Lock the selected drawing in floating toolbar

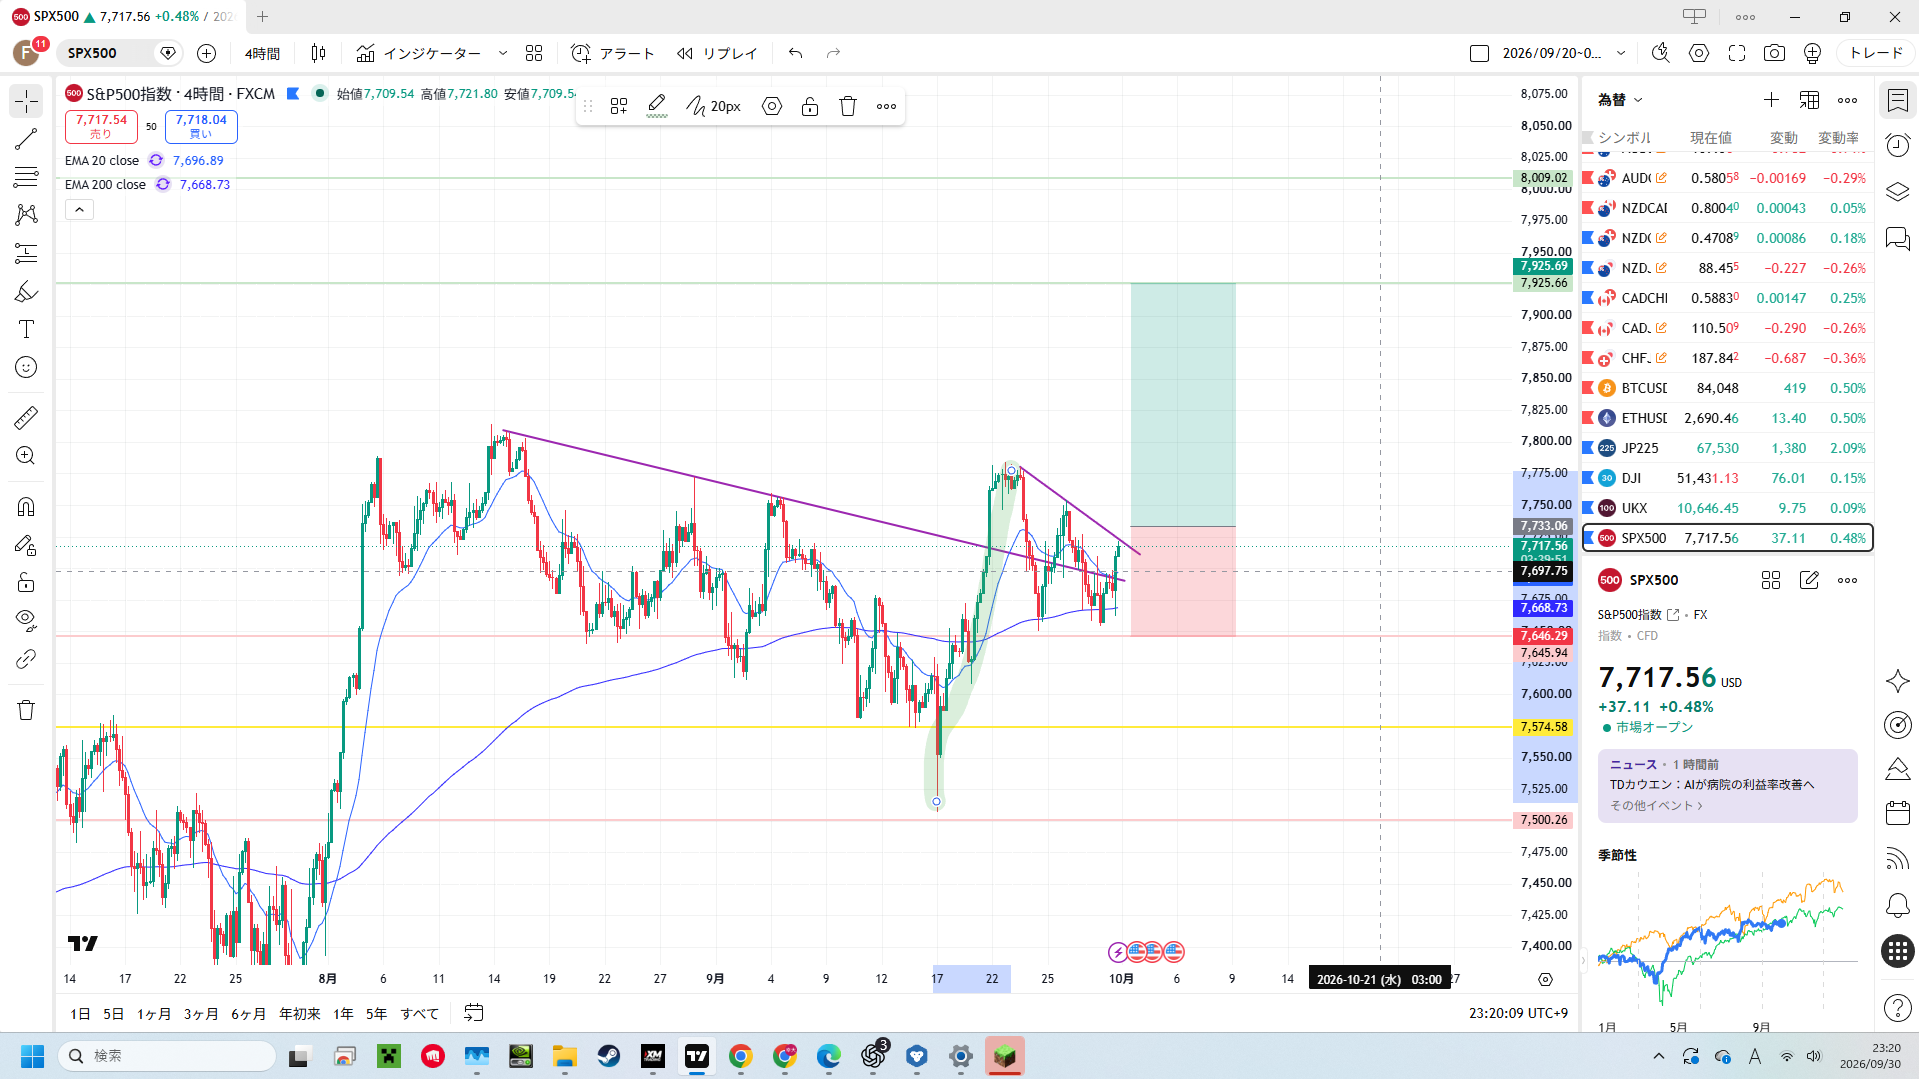(x=810, y=106)
